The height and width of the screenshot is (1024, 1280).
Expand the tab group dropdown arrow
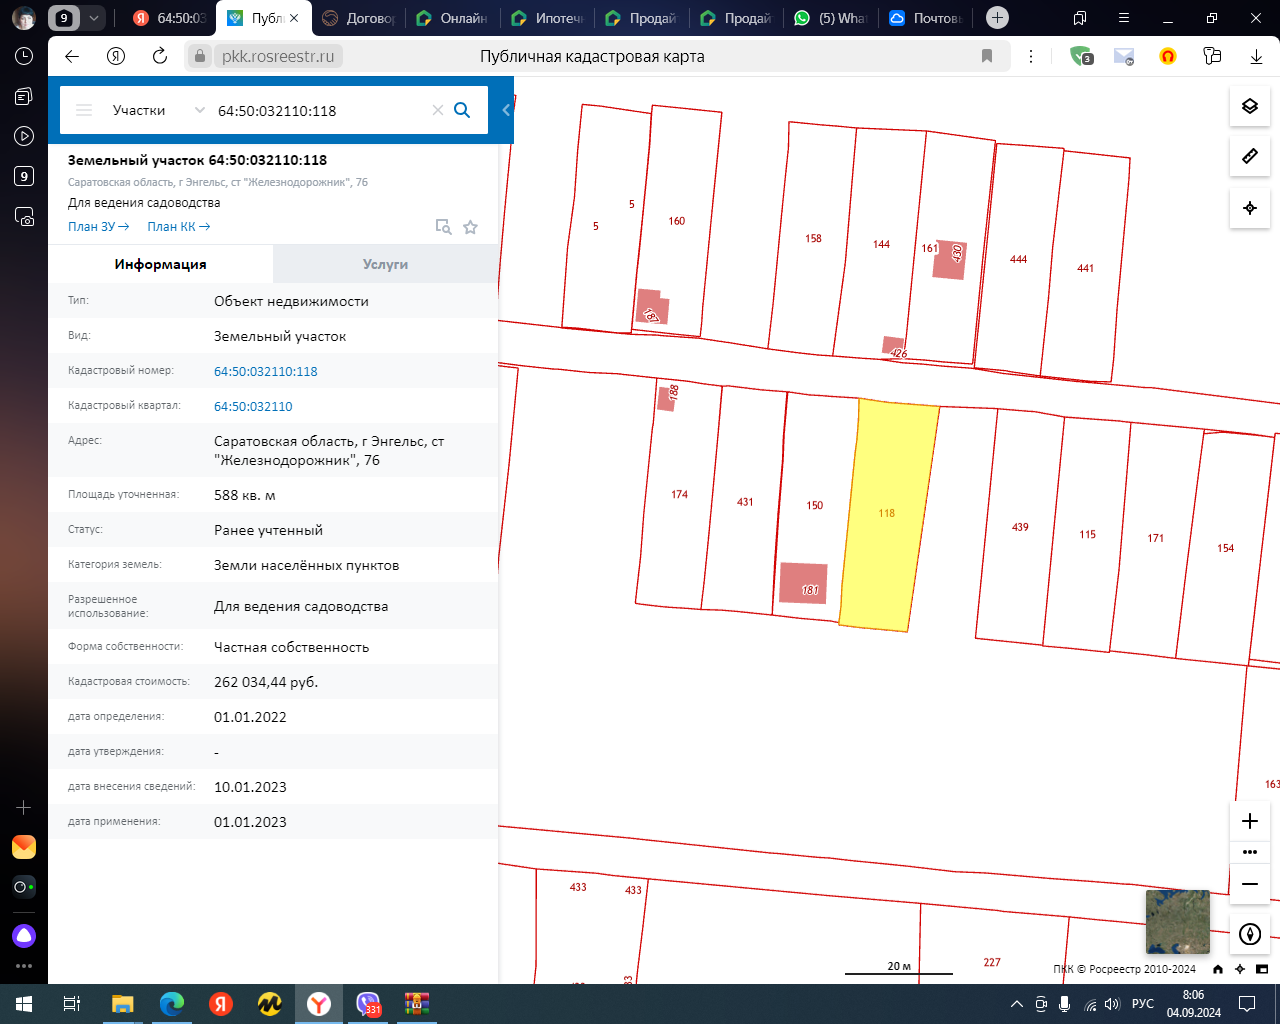[x=93, y=18]
